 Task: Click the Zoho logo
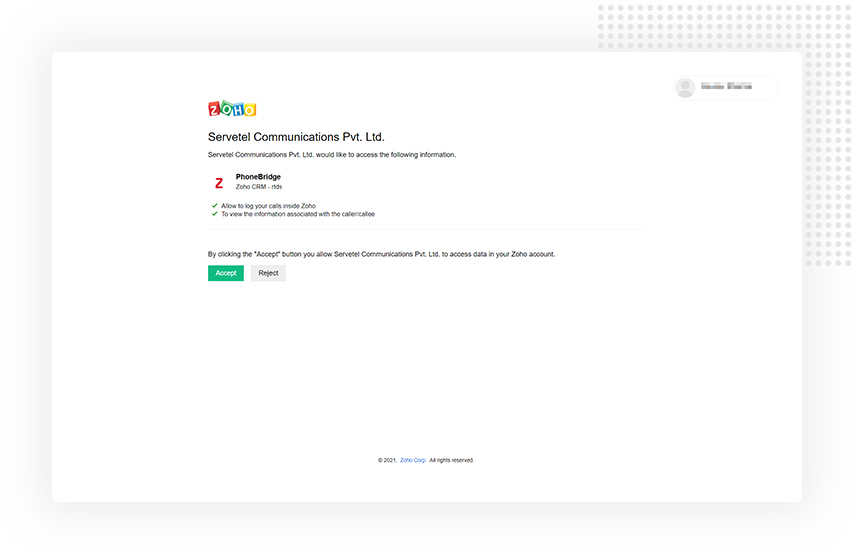[232, 109]
